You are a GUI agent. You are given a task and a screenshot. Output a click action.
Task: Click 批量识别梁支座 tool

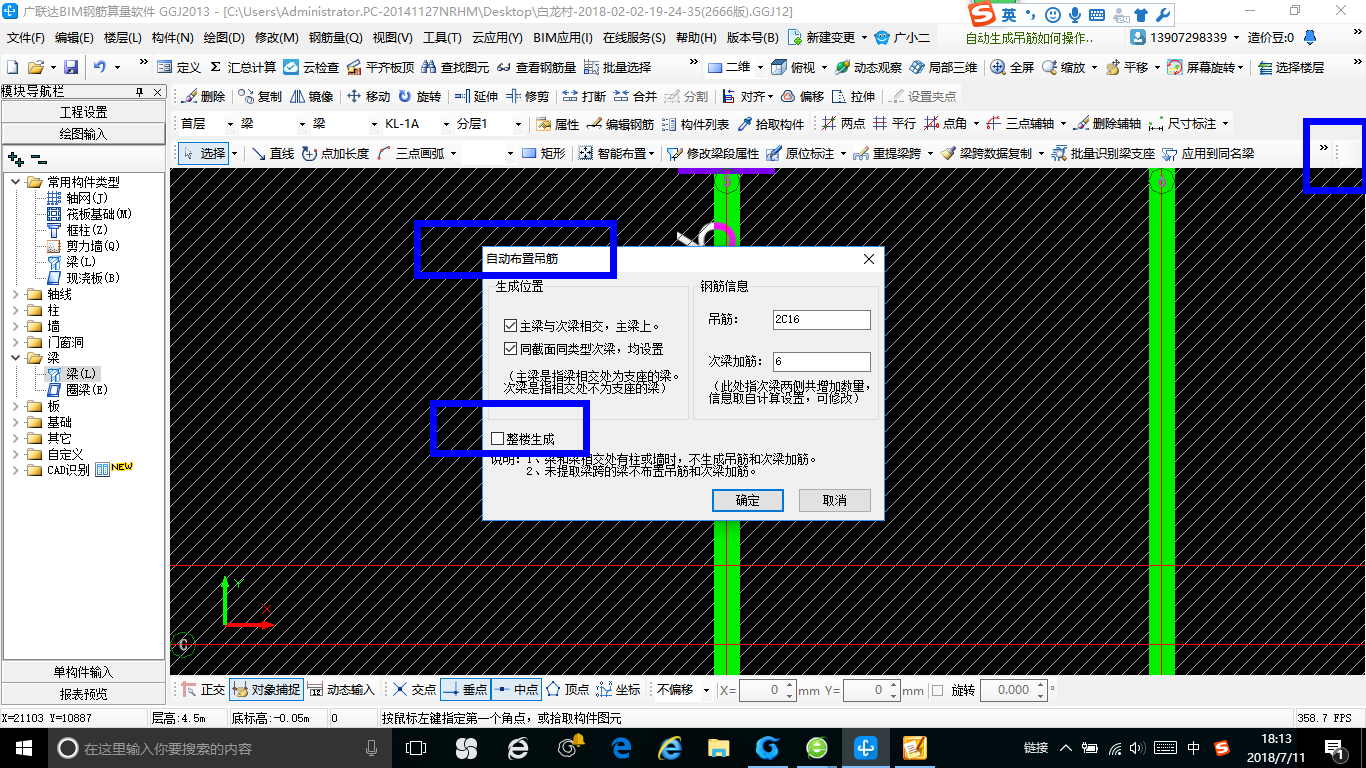click(x=1102, y=154)
